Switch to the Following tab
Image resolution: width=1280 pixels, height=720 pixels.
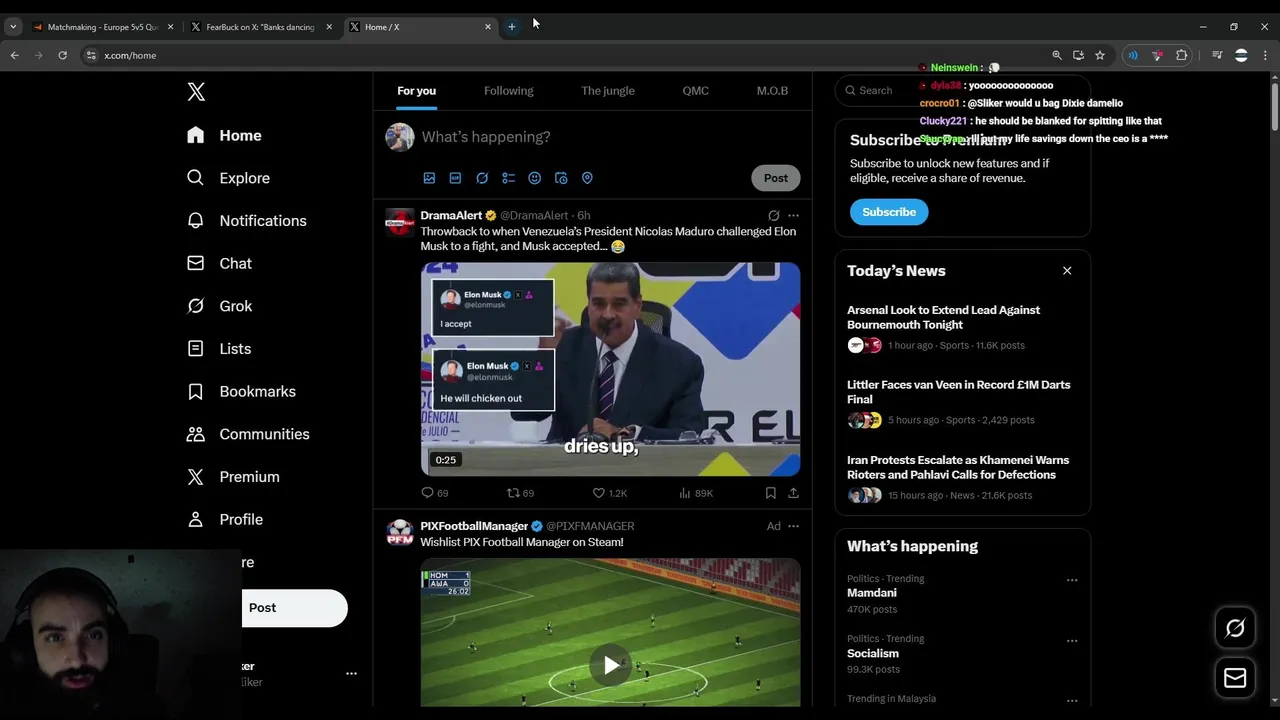(x=508, y=91)
